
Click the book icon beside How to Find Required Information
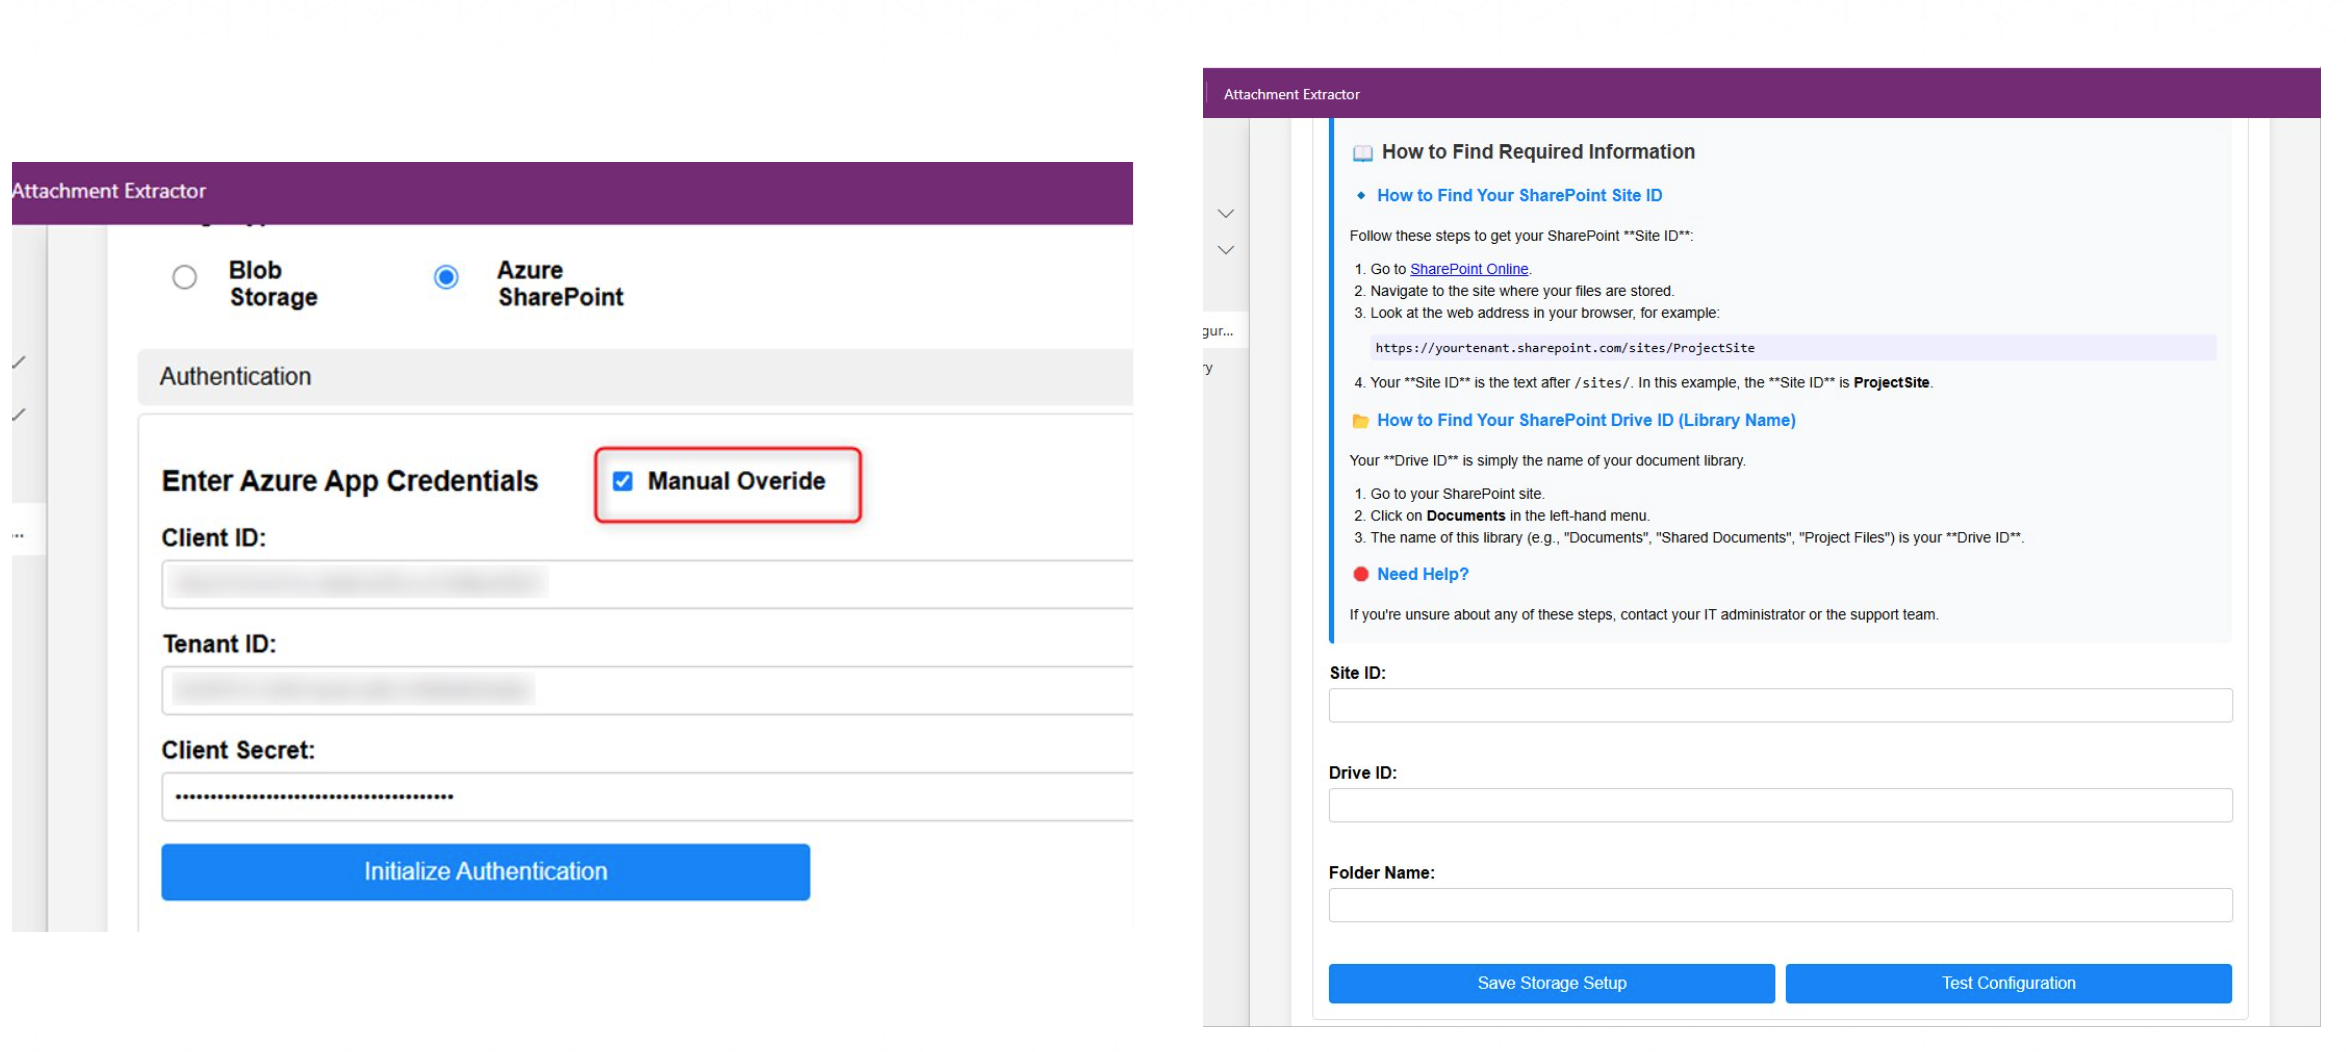point(1361,153)
